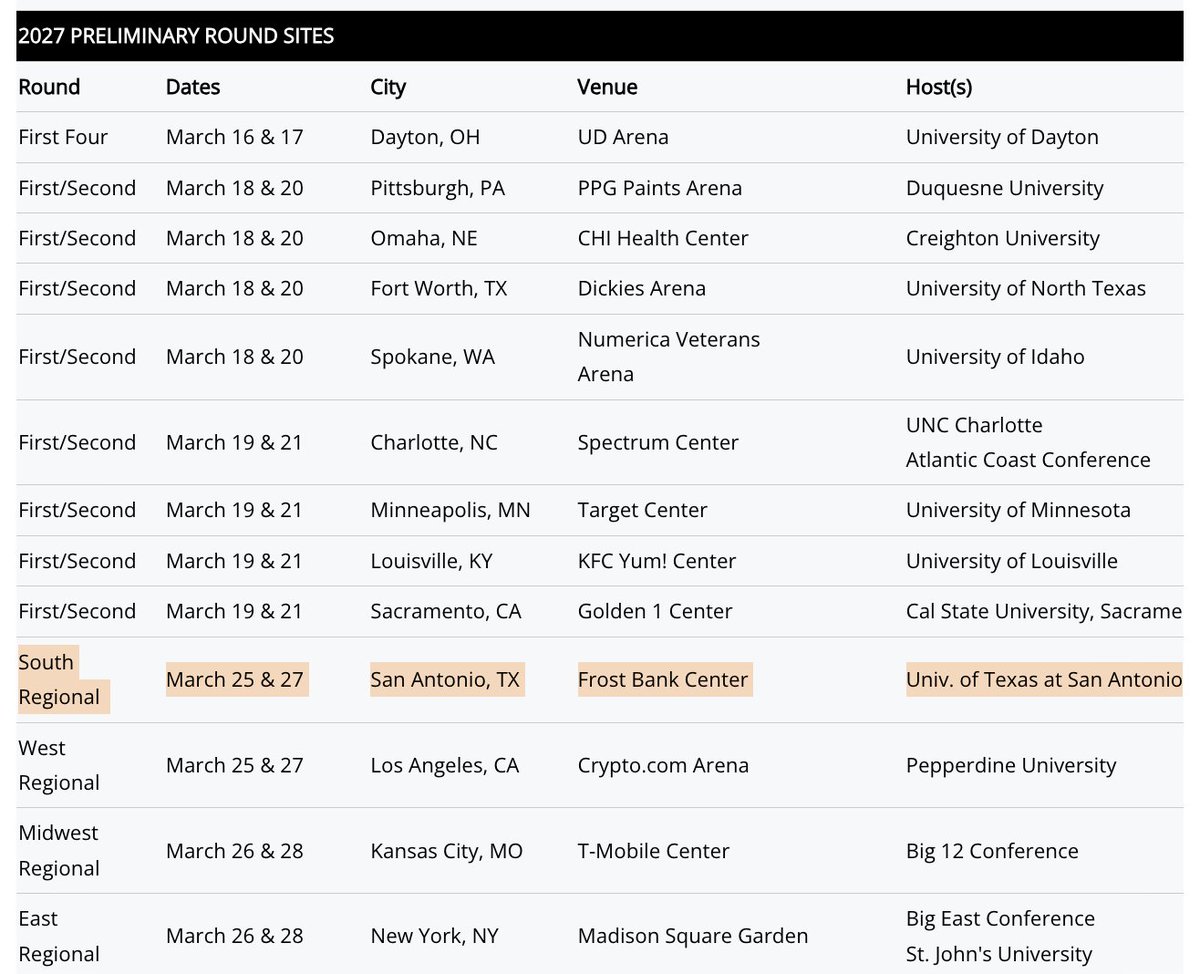The height and width of the screenshot is (974, 1200).
Task: Select the "Golden 1 Center" venue
Action: pos(654,611)
